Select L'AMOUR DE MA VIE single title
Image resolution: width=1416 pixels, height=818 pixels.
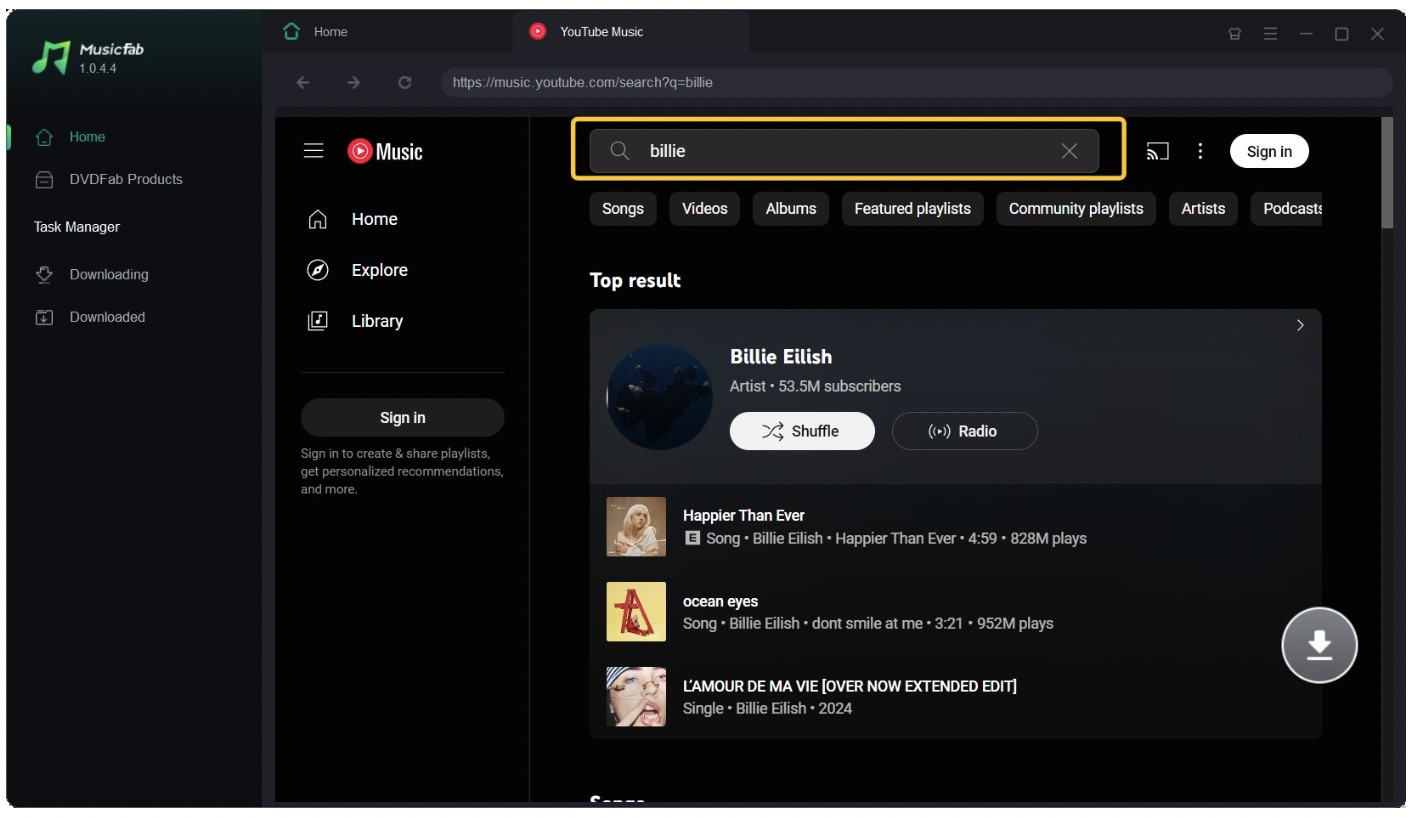click(850, 686)
